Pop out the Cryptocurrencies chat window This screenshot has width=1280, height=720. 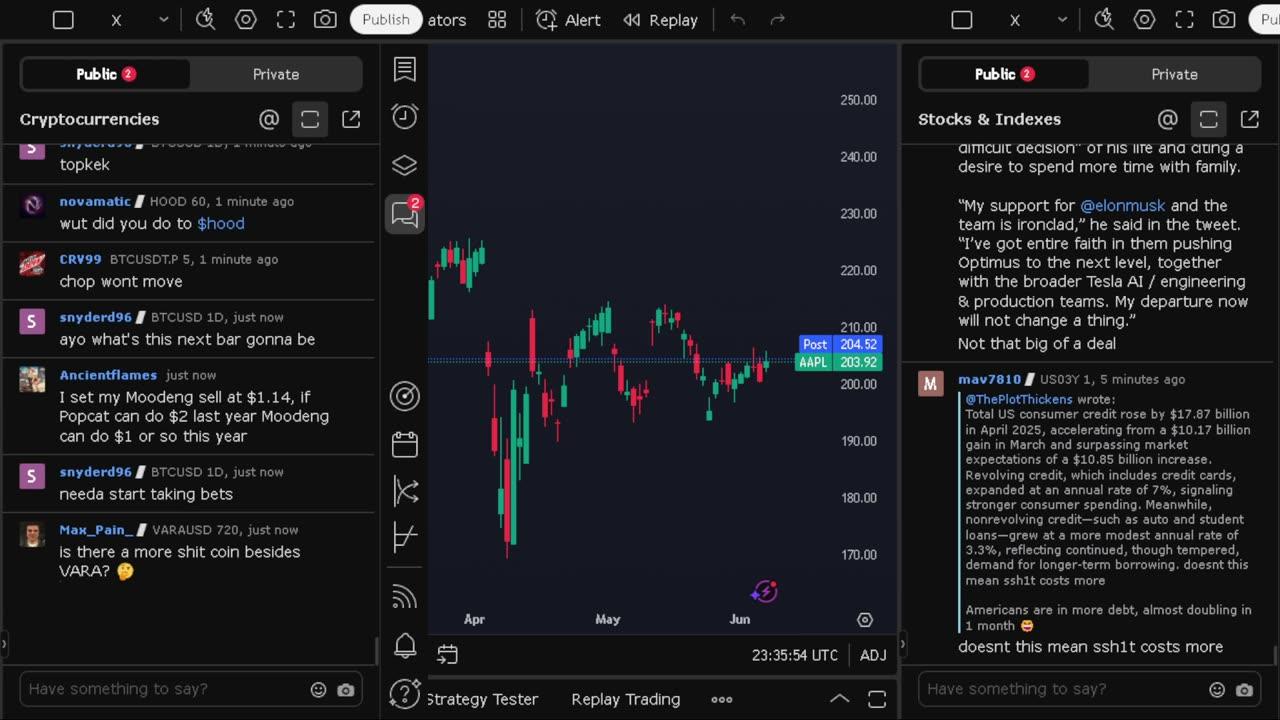pyautogui.click(x=351, y=119)
